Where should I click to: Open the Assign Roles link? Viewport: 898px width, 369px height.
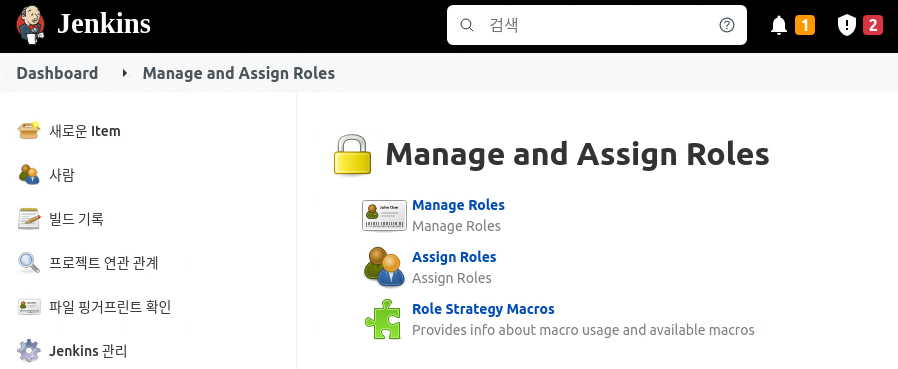click(454, 257)
